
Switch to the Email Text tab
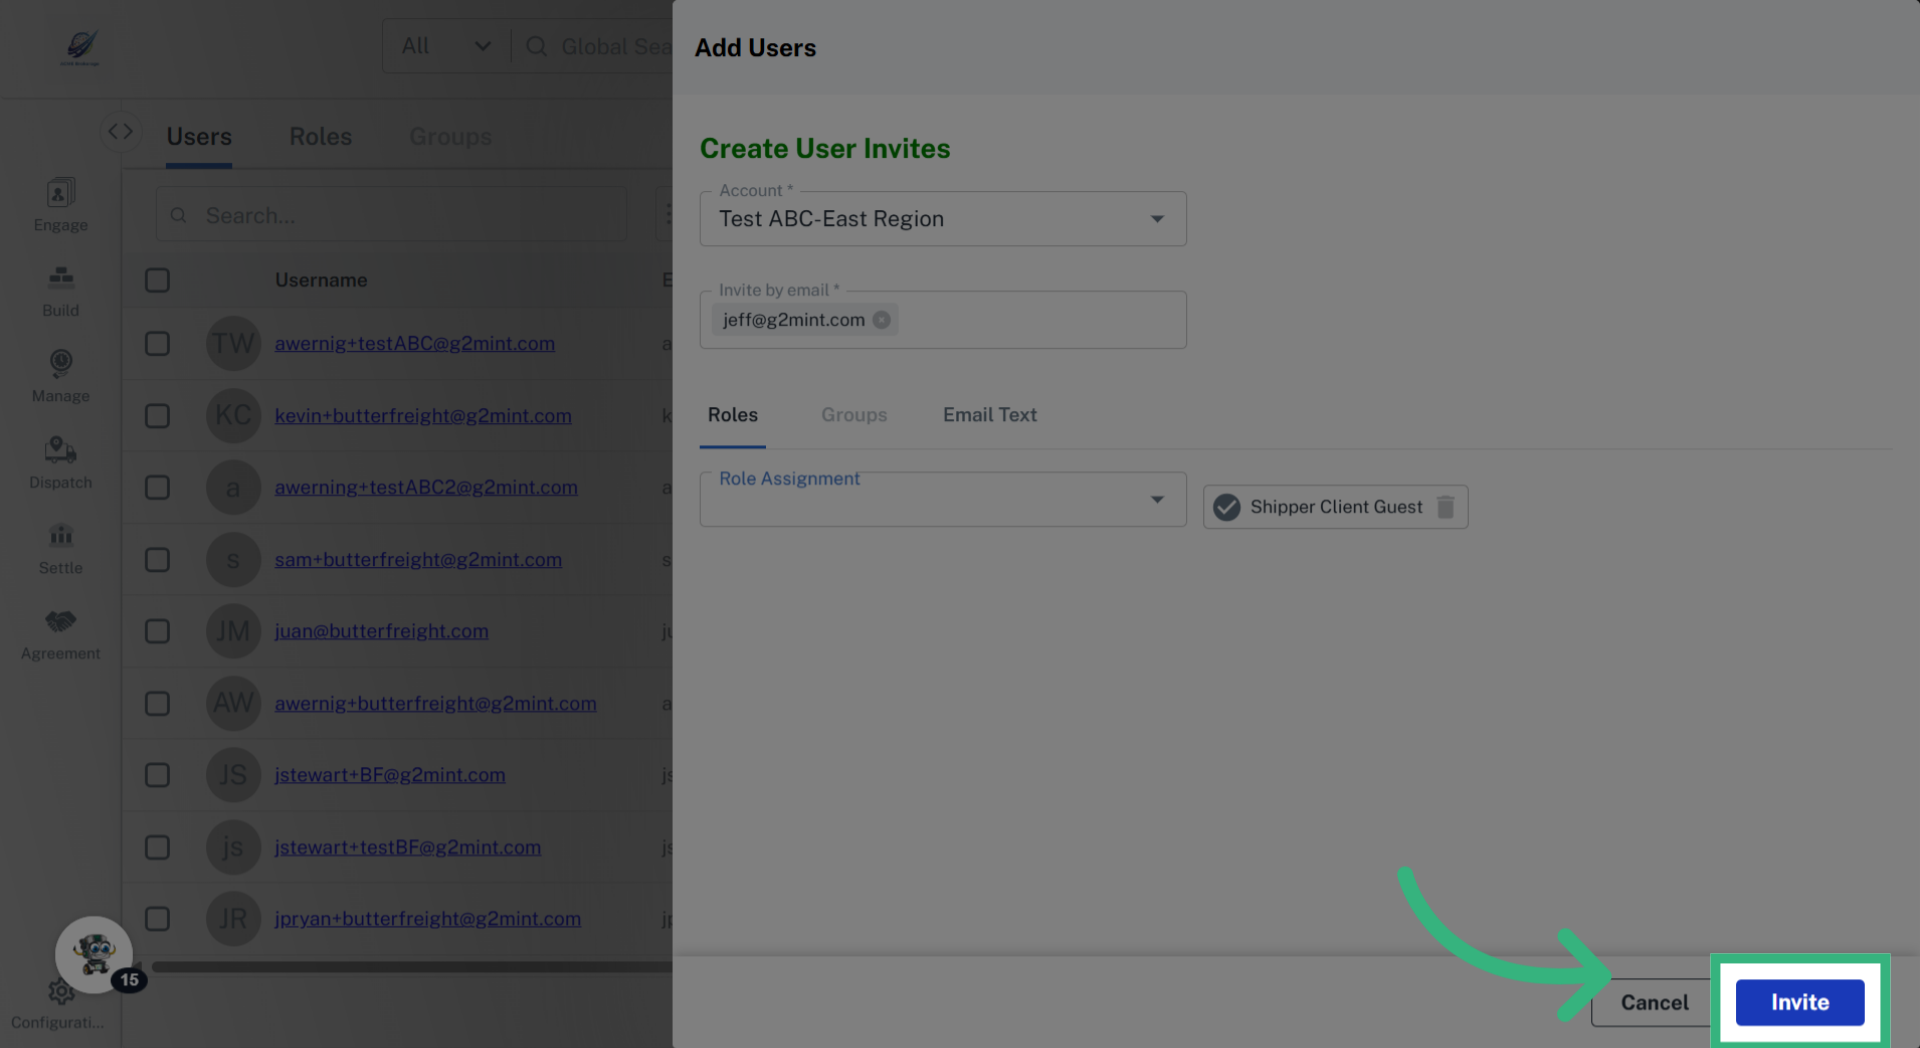click(989, 415)
